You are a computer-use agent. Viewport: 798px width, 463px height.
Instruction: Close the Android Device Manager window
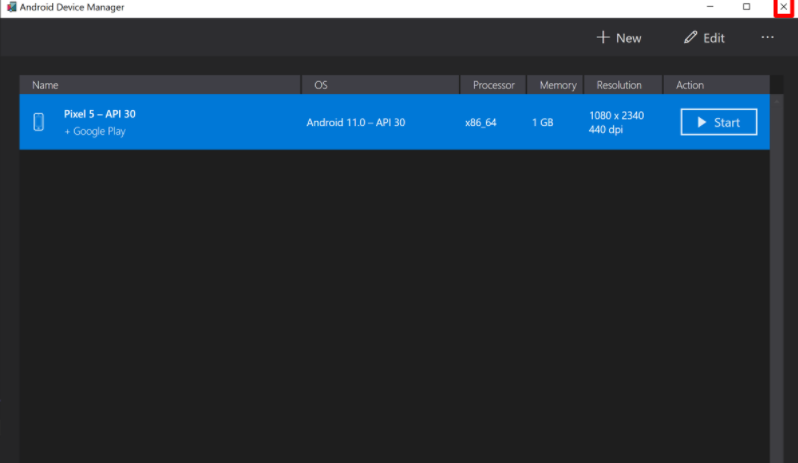coord(783,7)
